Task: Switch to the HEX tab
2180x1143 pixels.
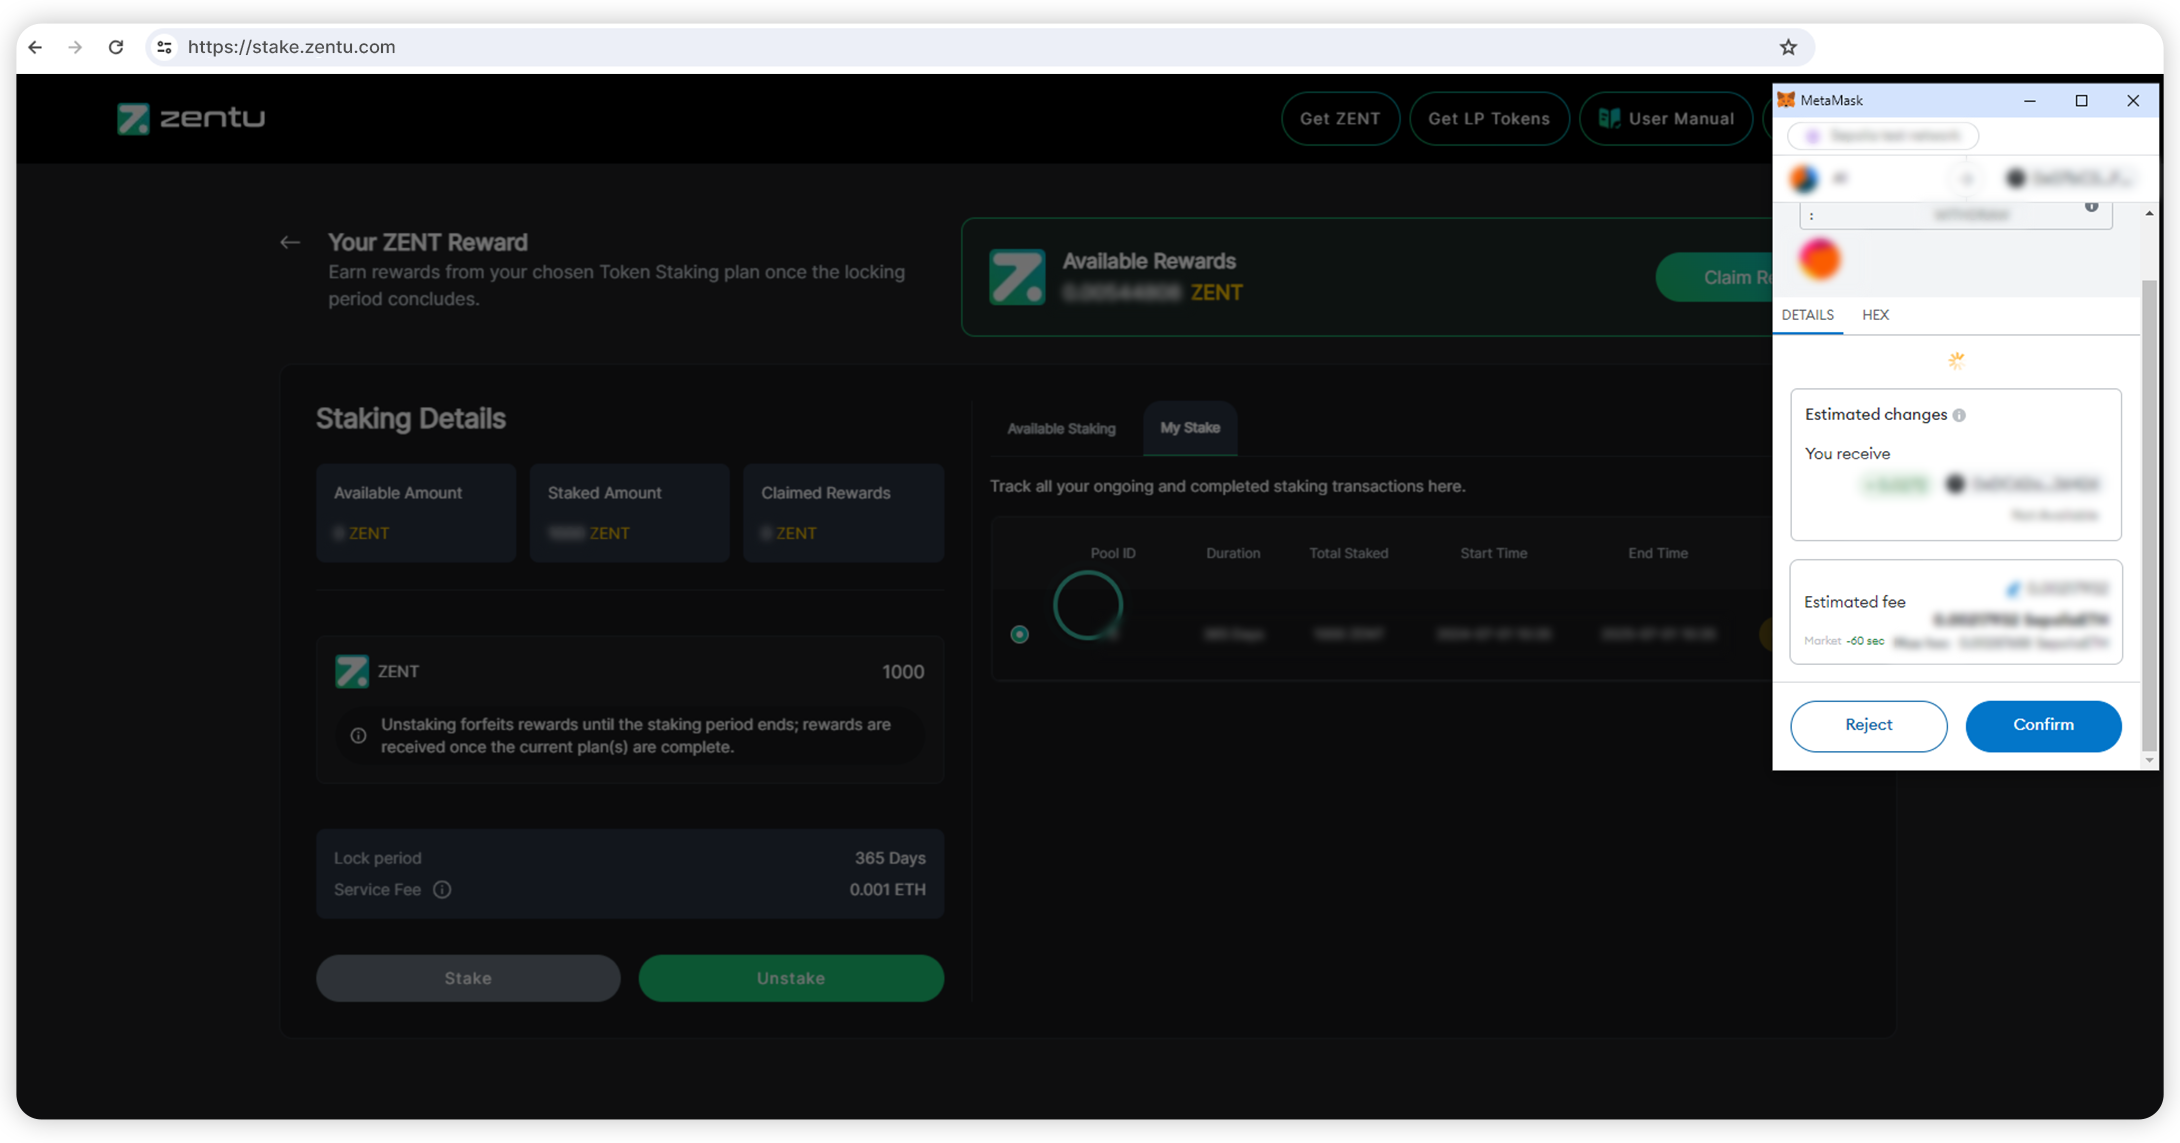Action: coord(1875,315)
